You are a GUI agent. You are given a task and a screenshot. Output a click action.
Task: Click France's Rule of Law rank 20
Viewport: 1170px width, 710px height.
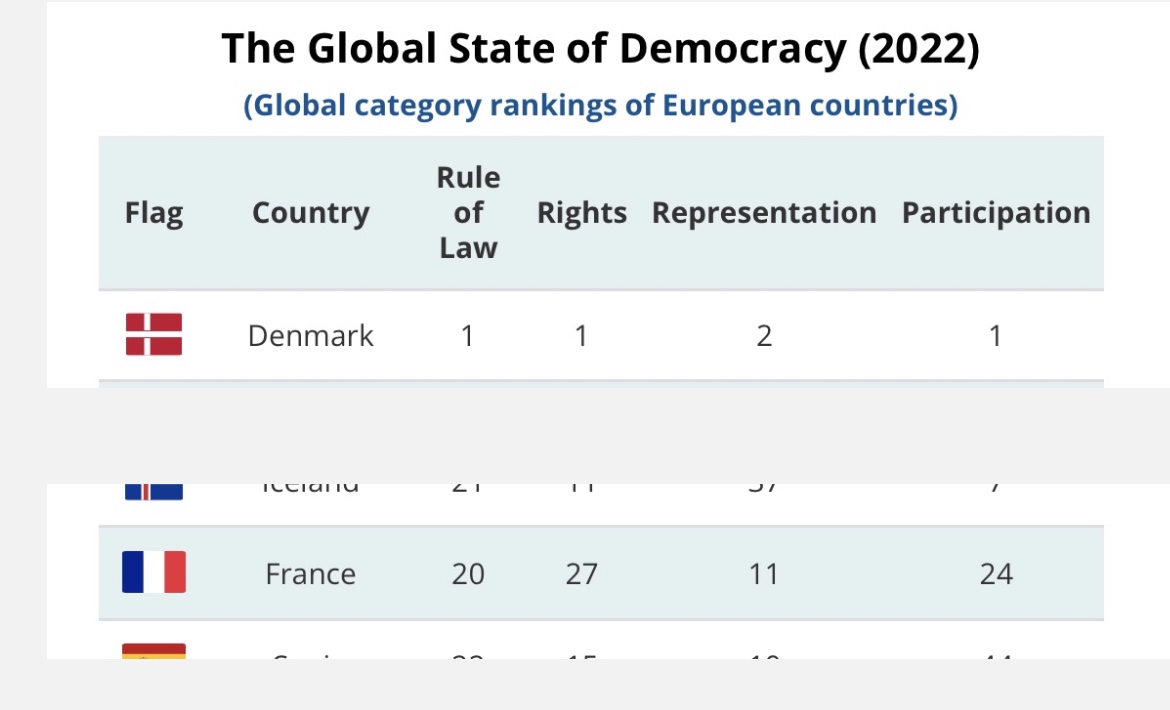click(468, 574)
